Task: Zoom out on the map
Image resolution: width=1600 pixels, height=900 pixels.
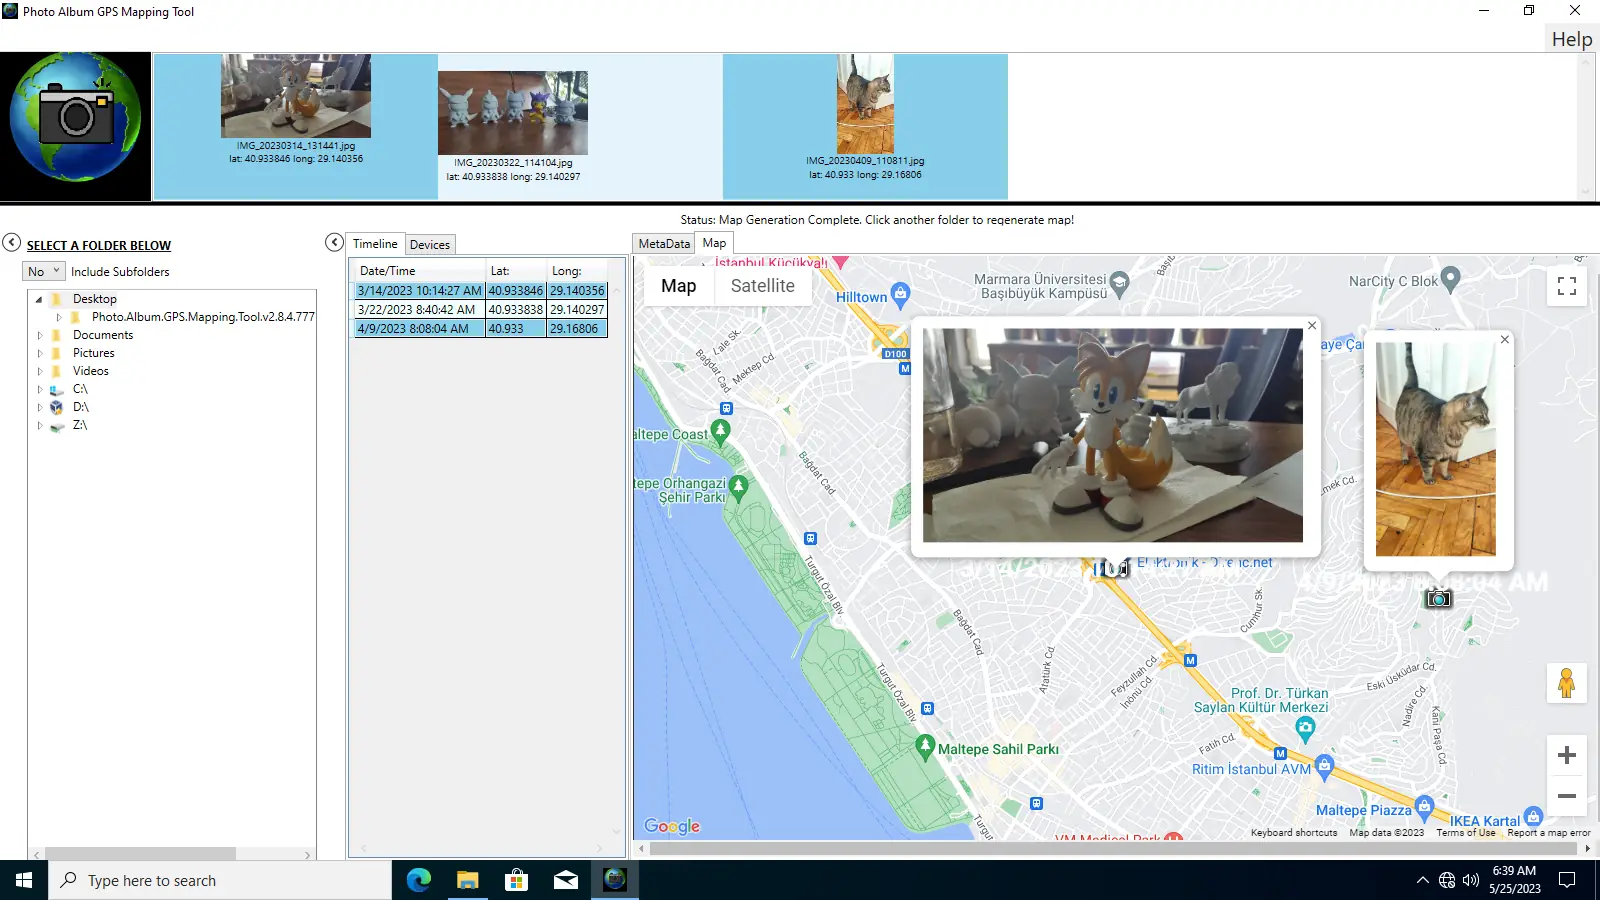Action: [1567, 796]
